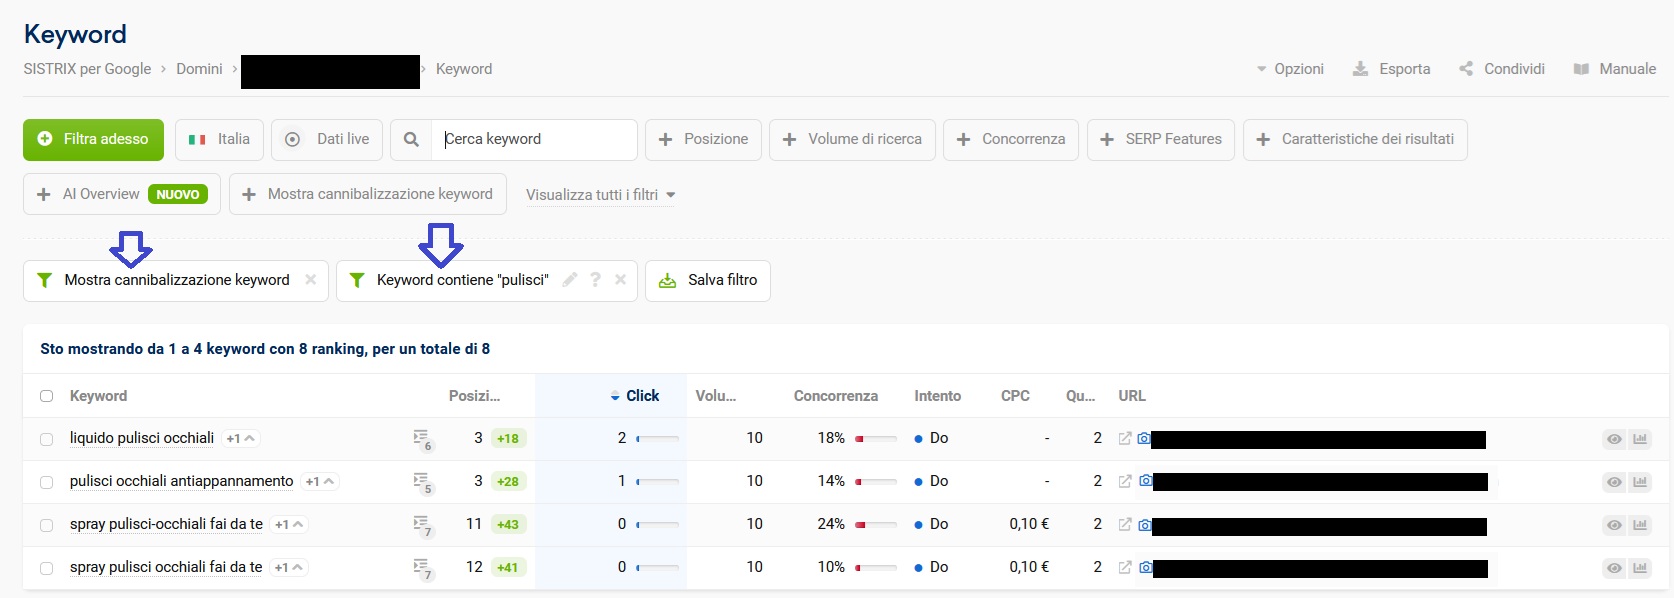Open the Opzioni dropdown menu
This screenshot has height=598, width=1674.
[1290, 69]
